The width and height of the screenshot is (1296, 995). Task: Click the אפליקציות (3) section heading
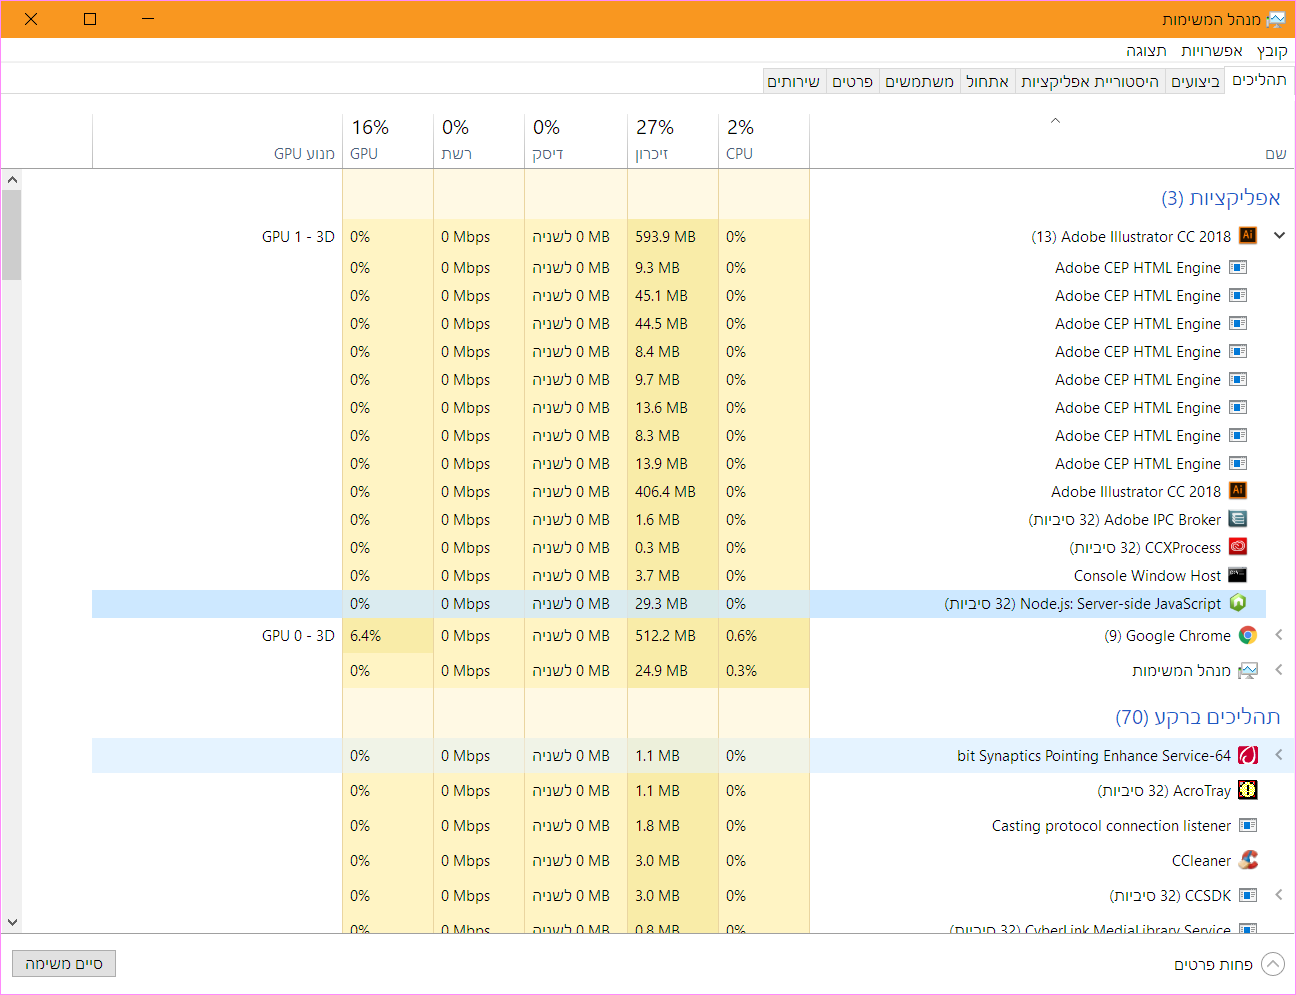click(x=1220, y=198)
